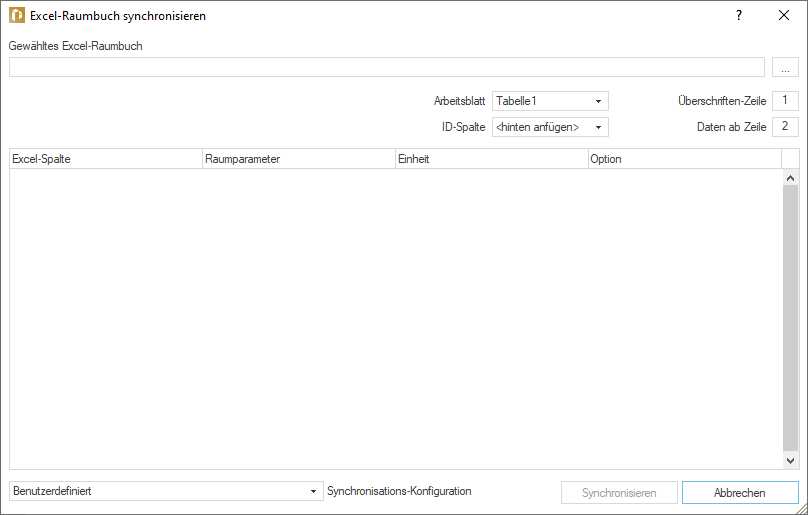Open the Arbeitsblatt dropdown showing Tabelle1

[x=550, y=101]
